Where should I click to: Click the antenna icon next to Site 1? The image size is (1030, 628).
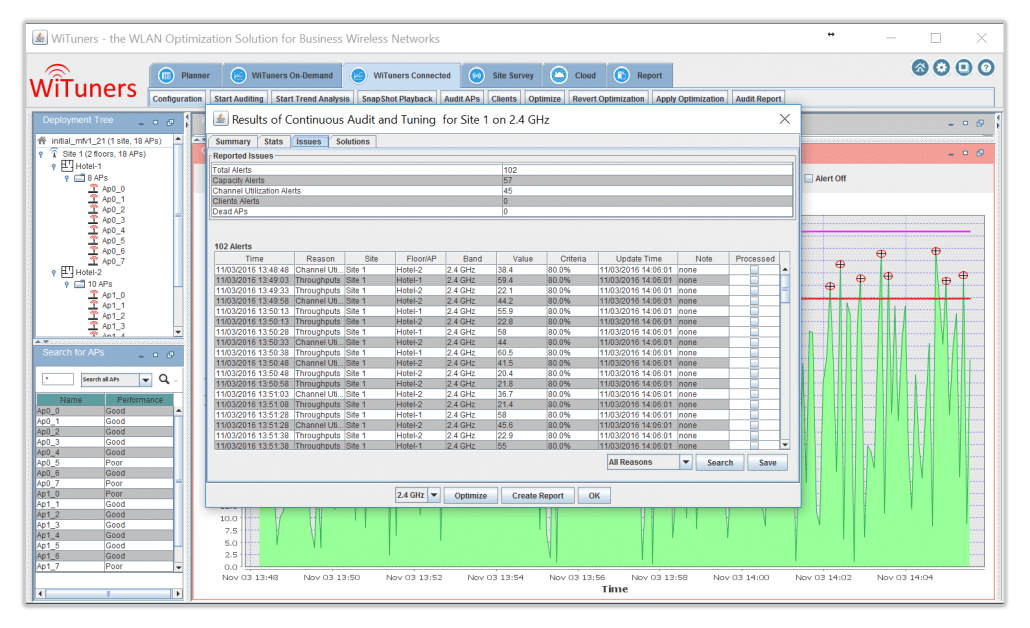[x=54, y=153]
